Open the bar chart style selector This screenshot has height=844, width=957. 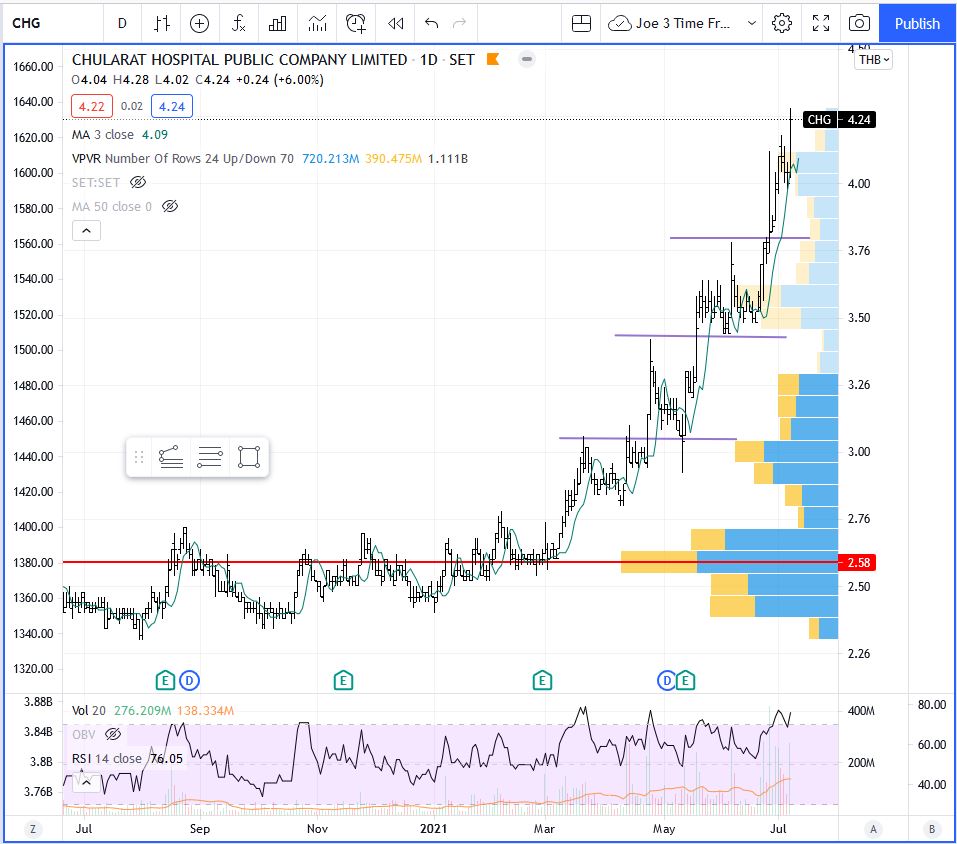[x=162, y=23]
